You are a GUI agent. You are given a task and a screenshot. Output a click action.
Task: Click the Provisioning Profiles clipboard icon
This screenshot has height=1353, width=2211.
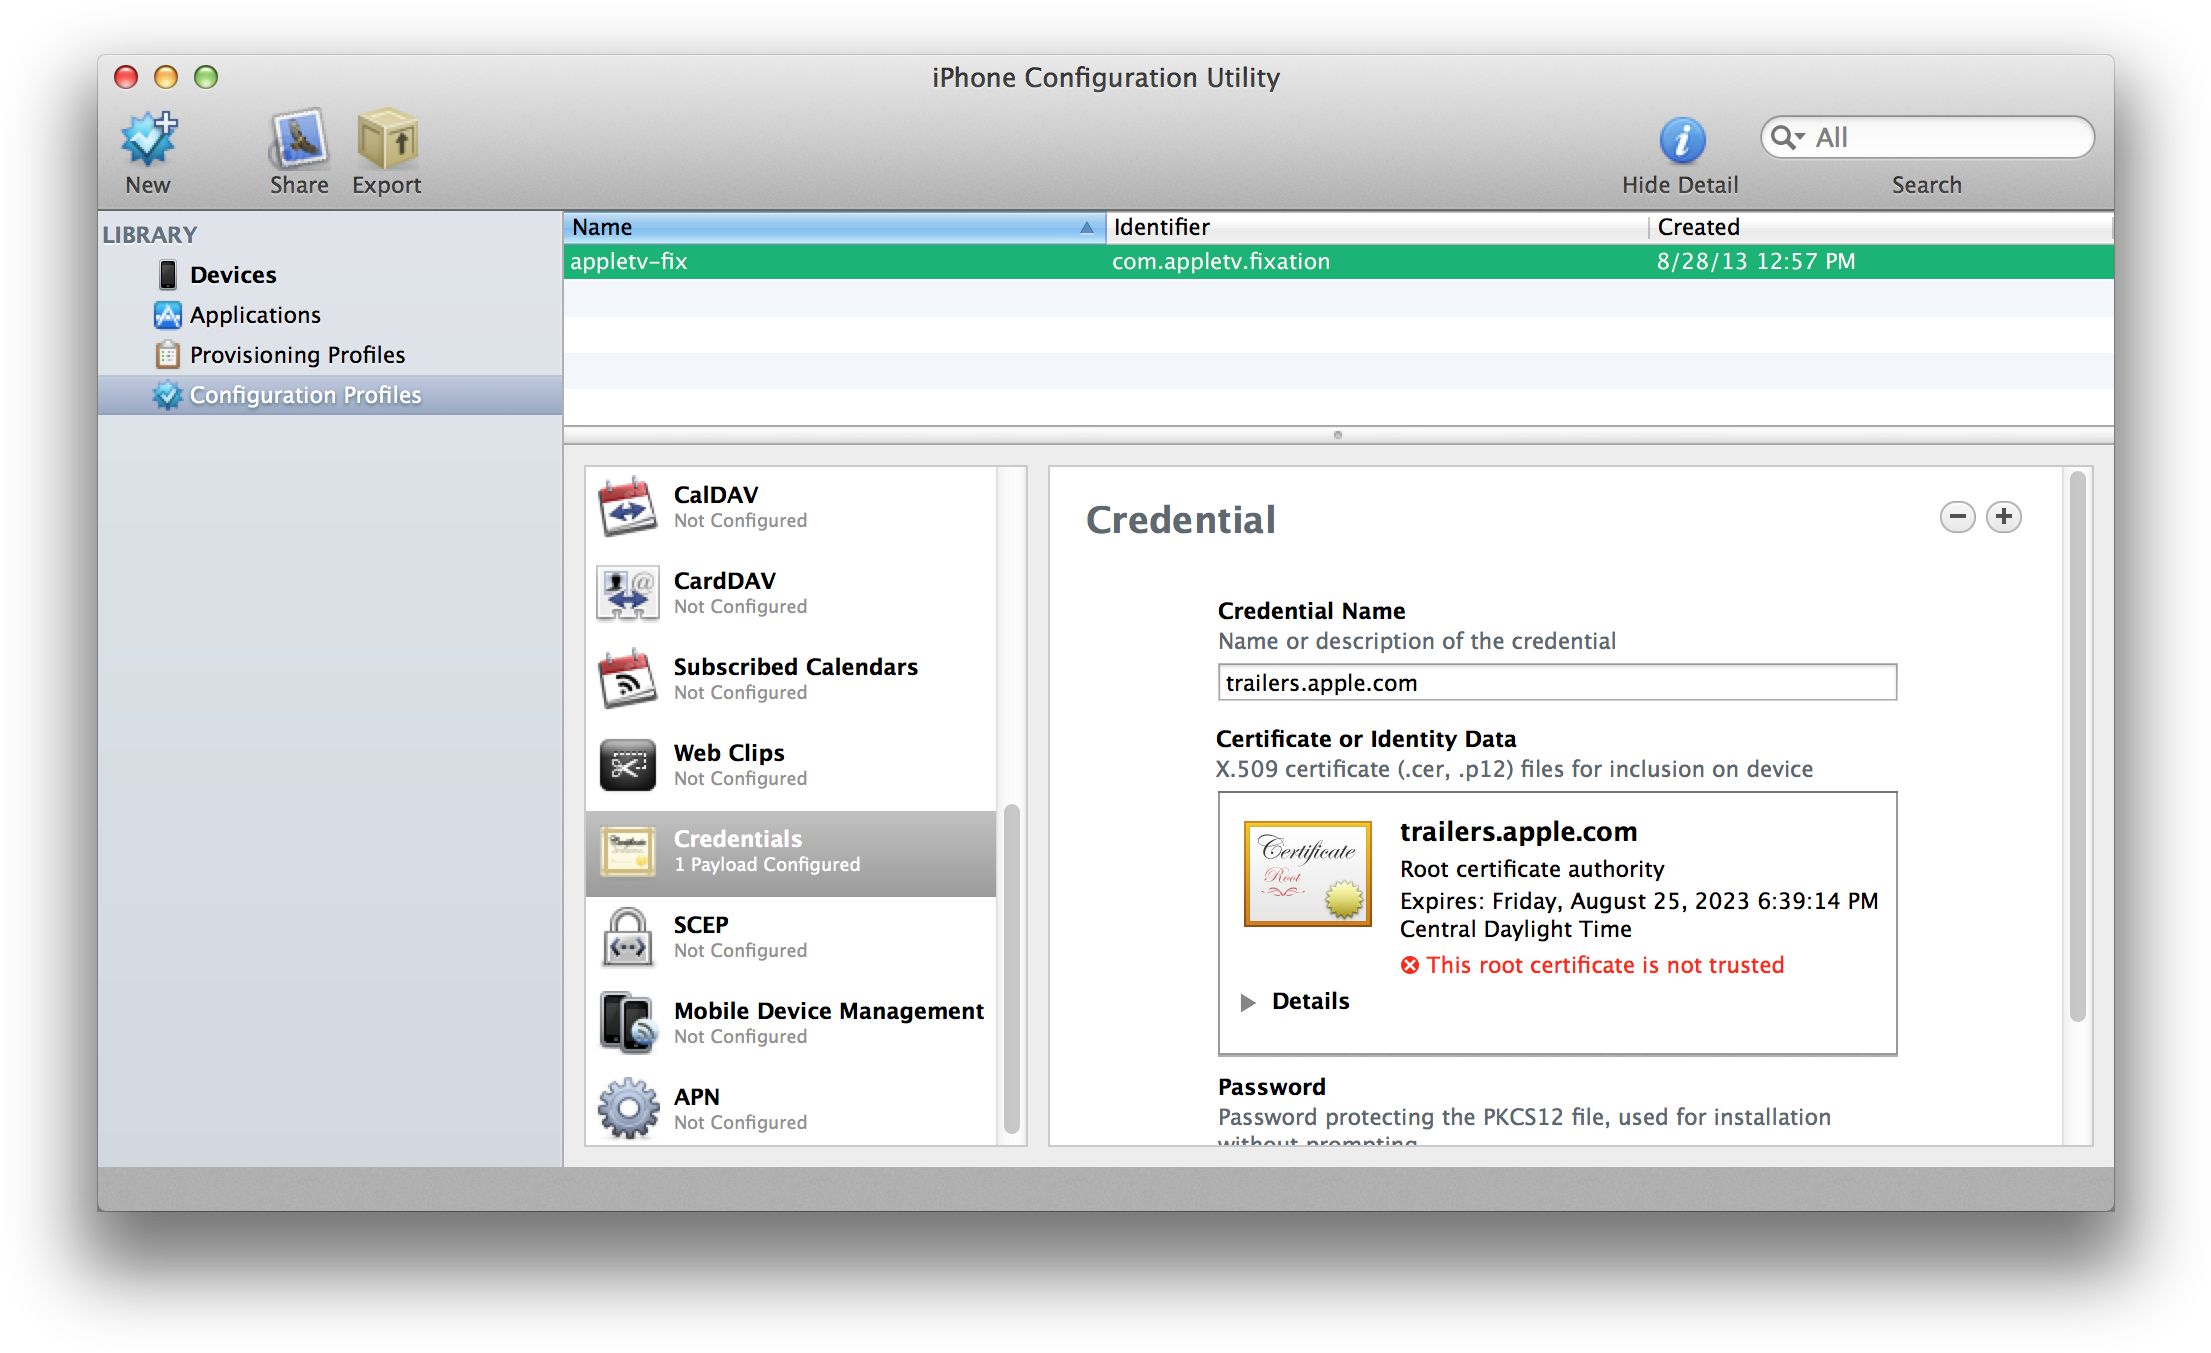point(168,355)
